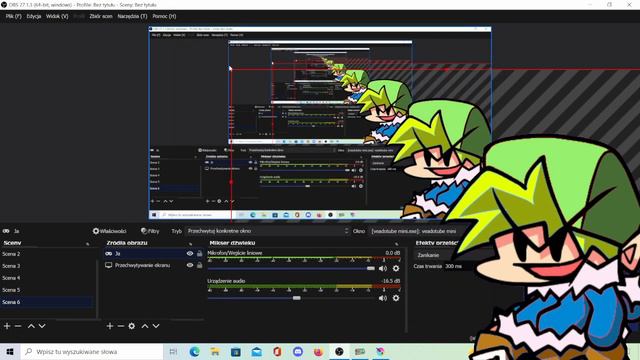
Task: Click the Właściwości properties button
Action: click(x=109, y=231)
